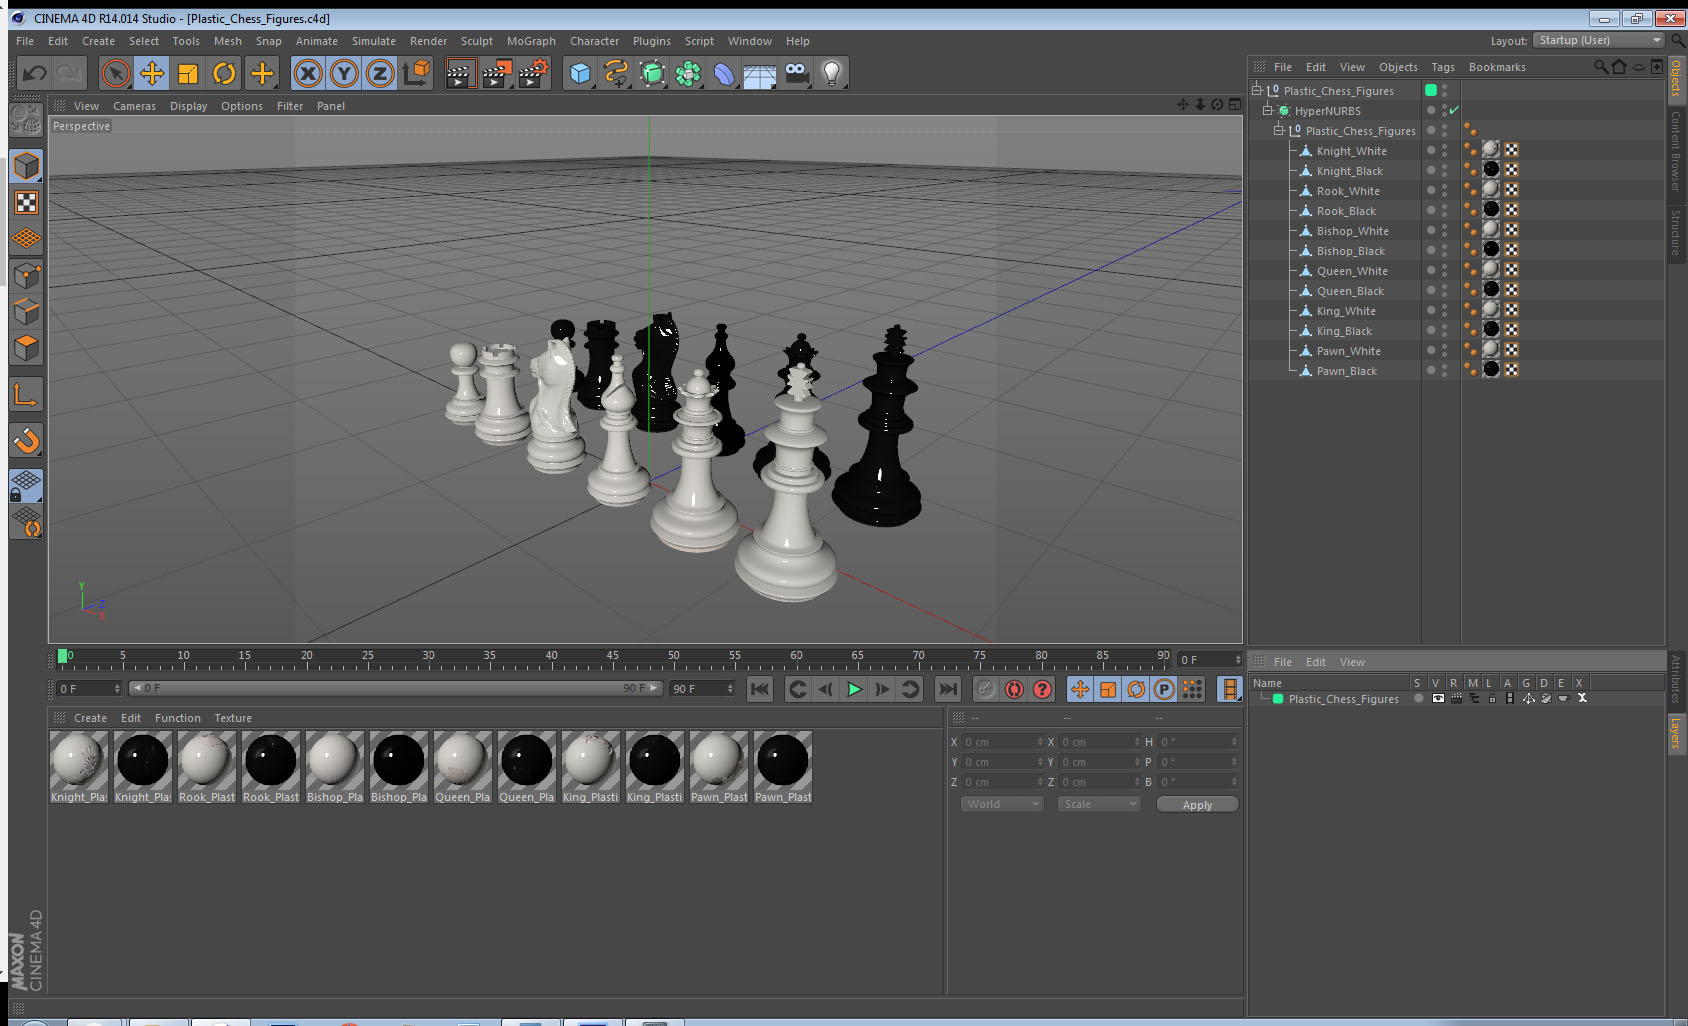Select the Knight_Plastic black material thumbnail
The width and height of the screenshot is (1688, 1026).
(x=143, y=767)
